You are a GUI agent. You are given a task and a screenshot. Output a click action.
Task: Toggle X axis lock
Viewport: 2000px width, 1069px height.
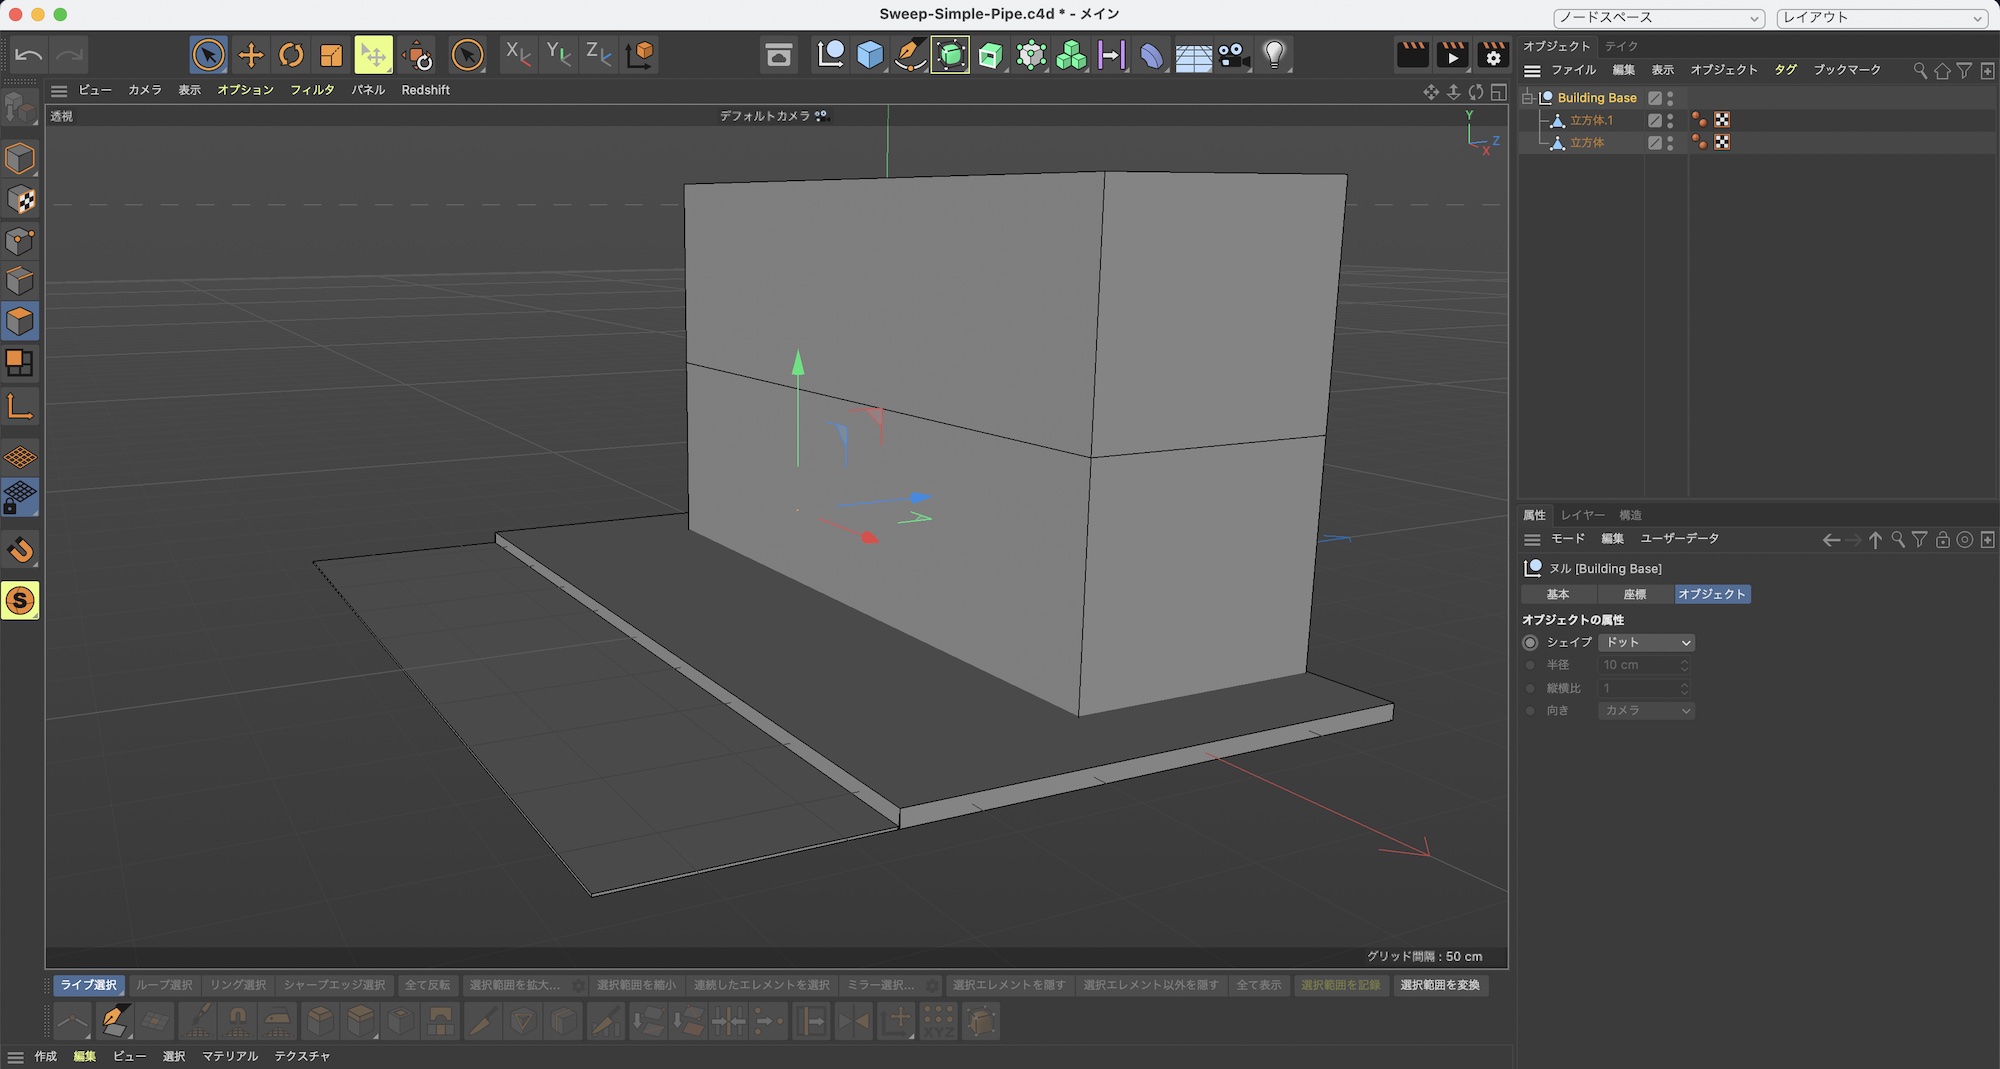pos(517,55)
